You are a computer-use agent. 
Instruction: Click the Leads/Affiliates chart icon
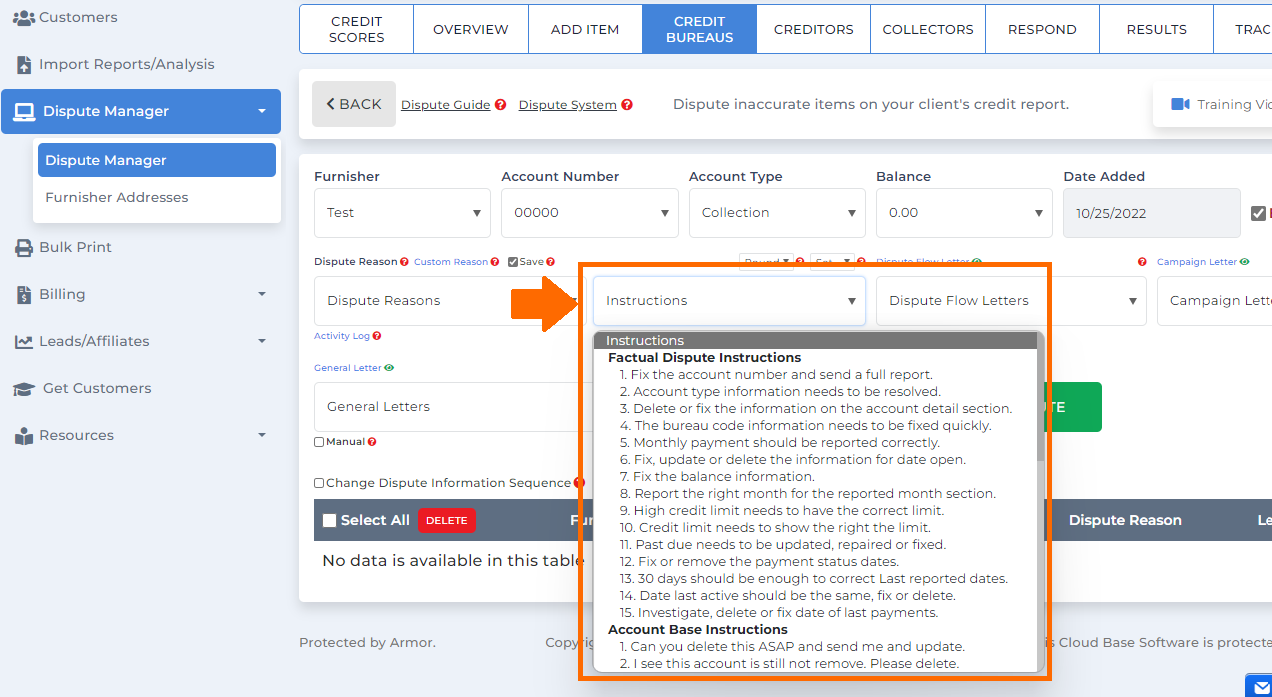point(23,341)
